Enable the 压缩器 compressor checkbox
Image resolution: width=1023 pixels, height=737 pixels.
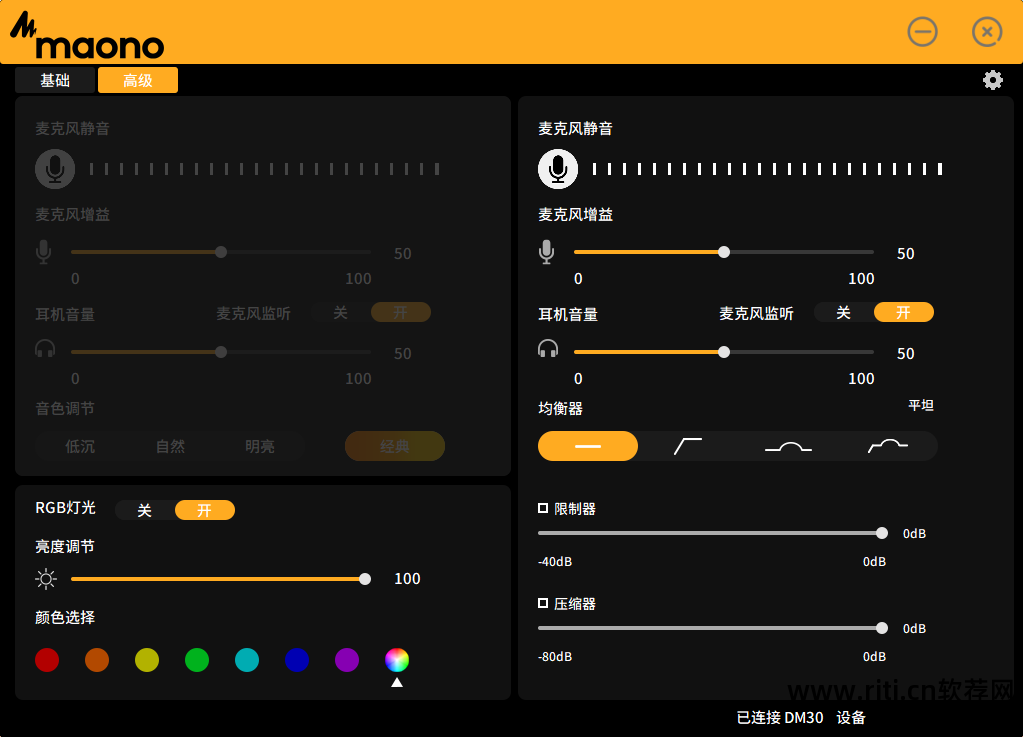543,603
